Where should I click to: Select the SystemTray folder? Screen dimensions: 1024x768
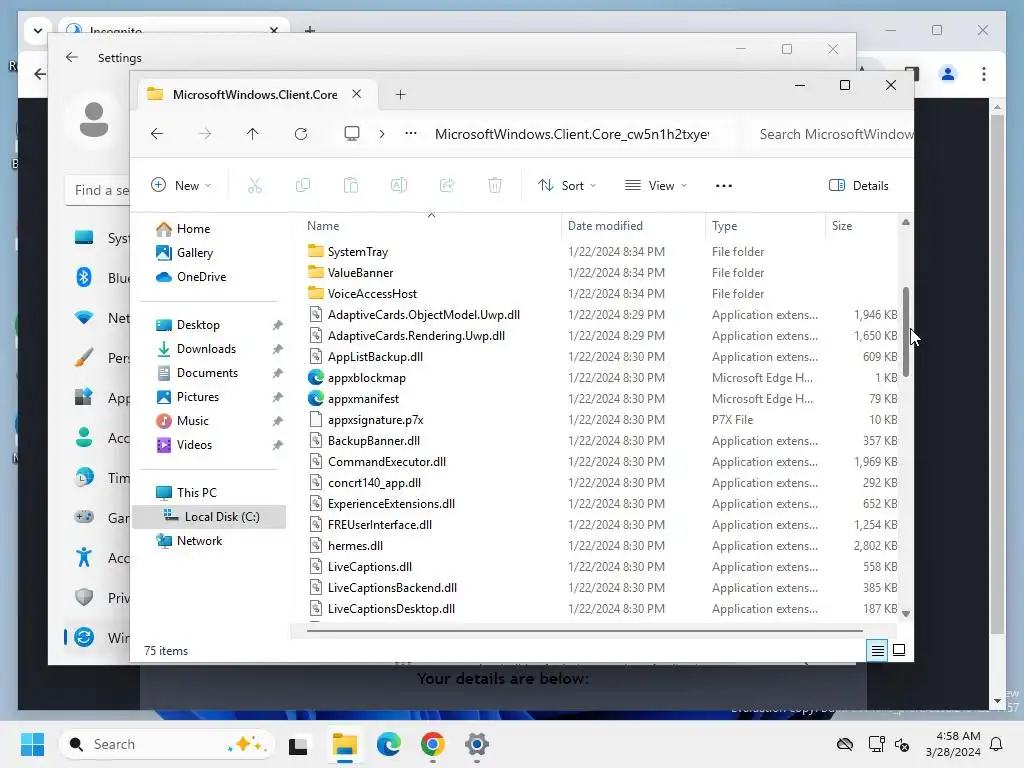point(357,251)
